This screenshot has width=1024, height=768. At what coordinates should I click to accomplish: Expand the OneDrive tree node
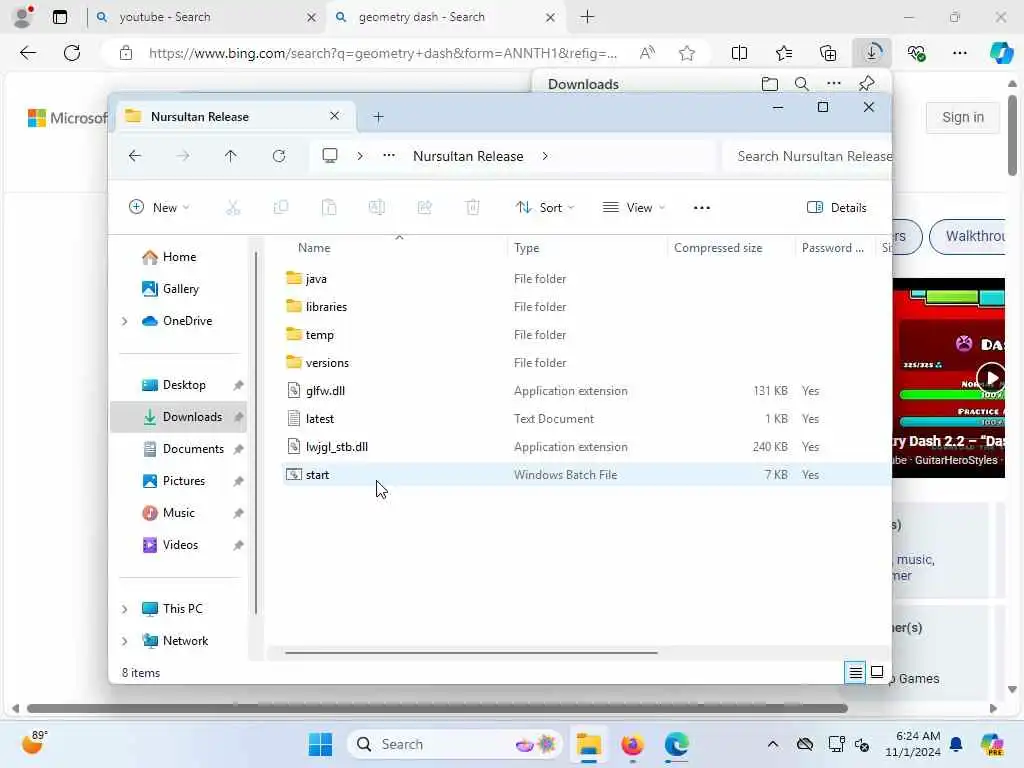125,321
